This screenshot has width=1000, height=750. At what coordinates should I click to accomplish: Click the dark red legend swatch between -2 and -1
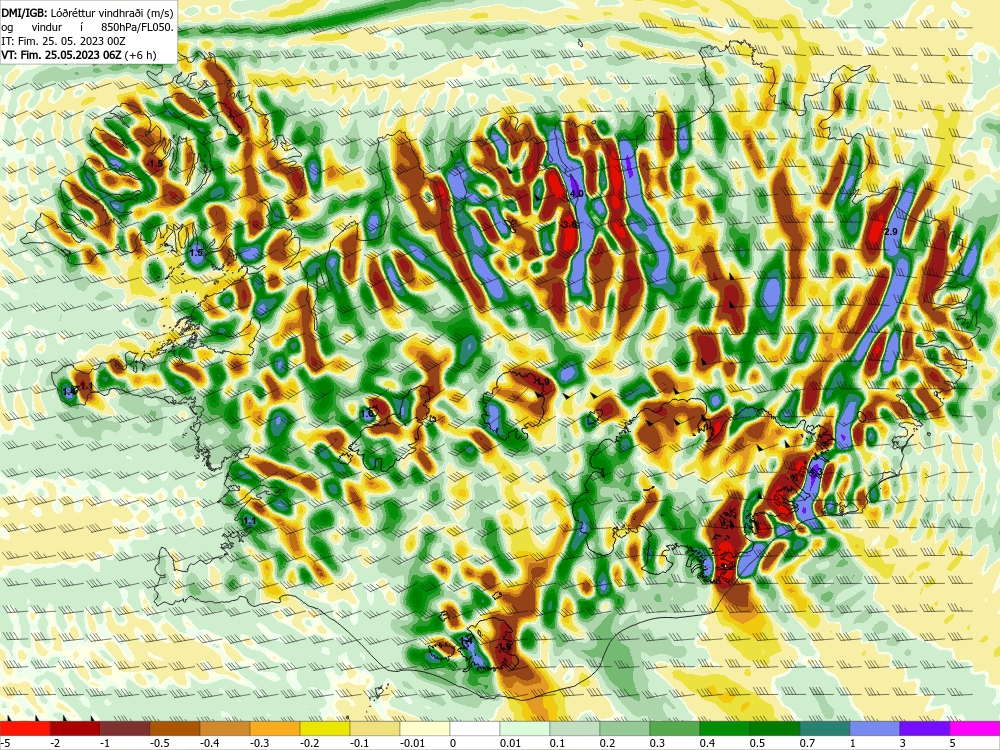[75, 728]
